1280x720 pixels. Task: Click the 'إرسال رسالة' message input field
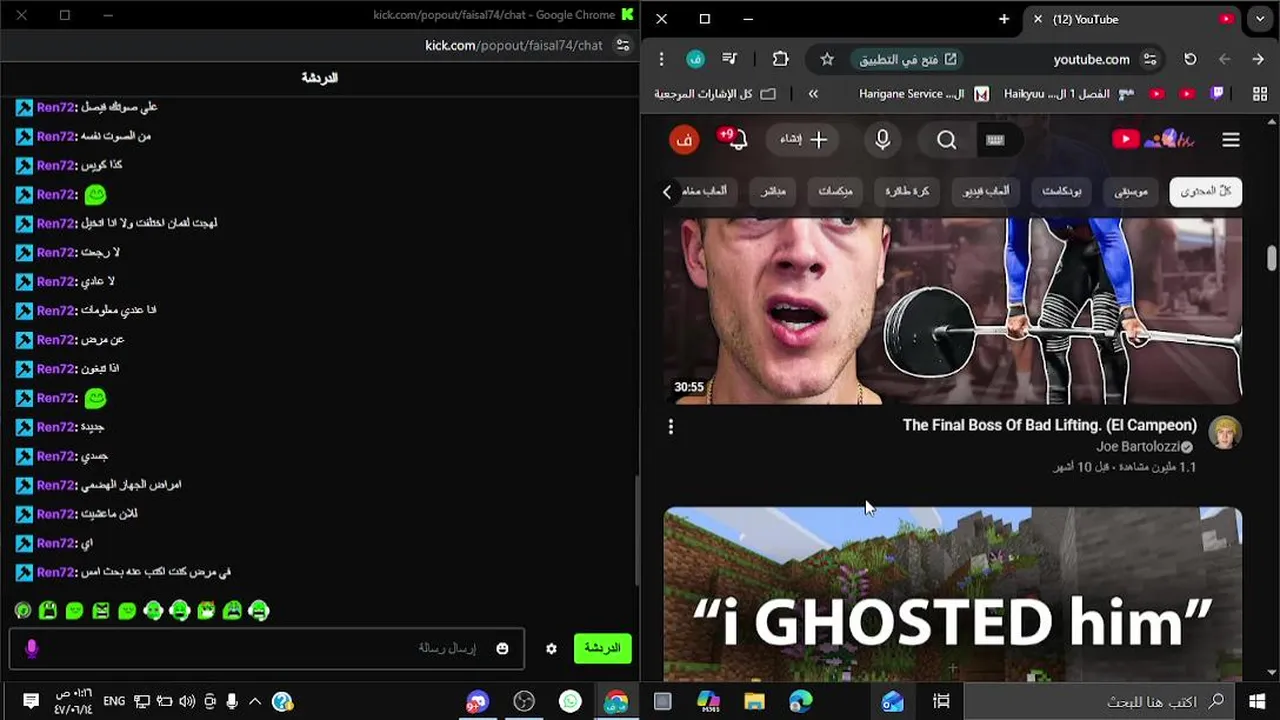pos(265,648)
